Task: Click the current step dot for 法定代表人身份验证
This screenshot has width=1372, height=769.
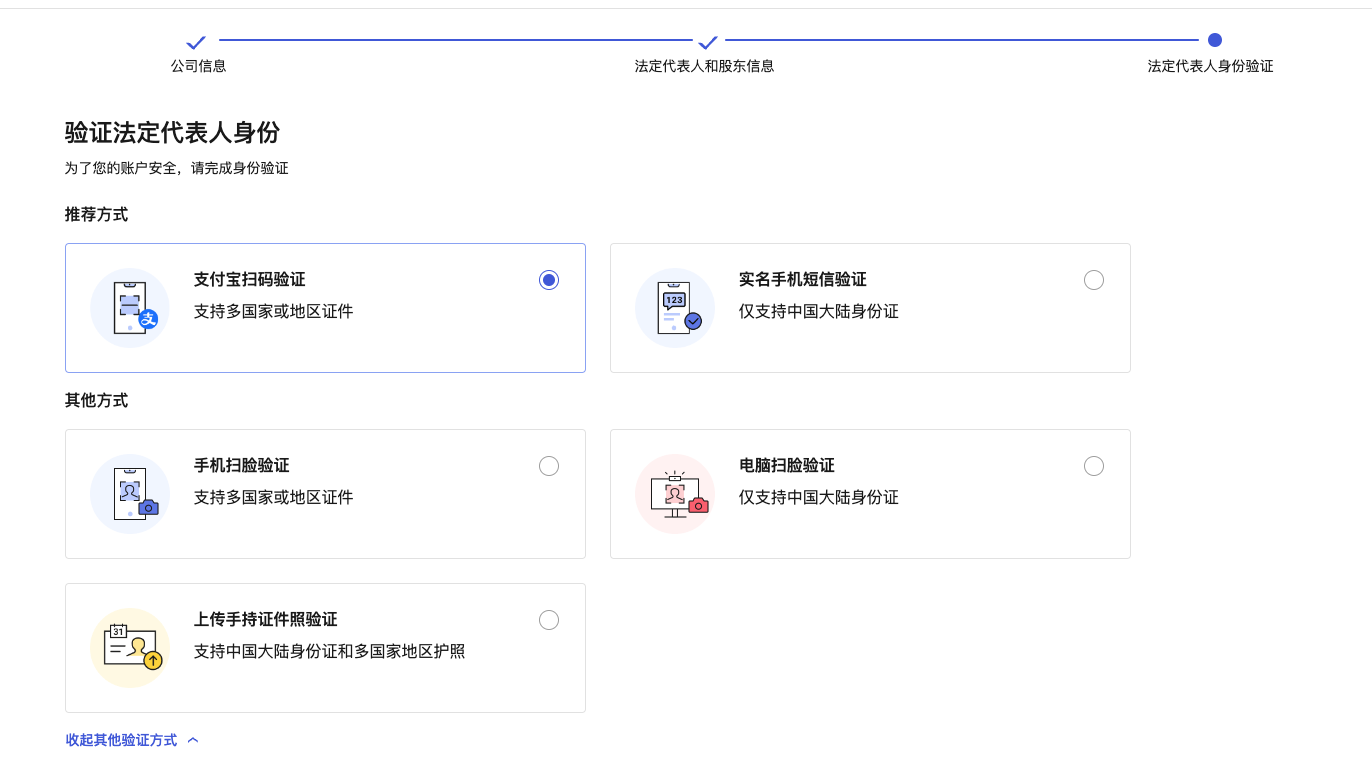Action: coord(1214,40)
